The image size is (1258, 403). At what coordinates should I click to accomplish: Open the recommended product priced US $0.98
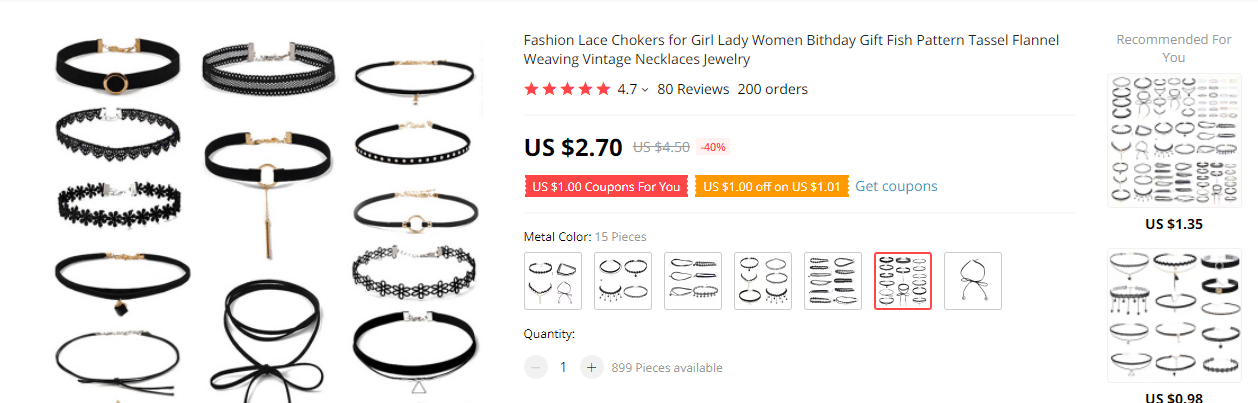click(1174, 315)
